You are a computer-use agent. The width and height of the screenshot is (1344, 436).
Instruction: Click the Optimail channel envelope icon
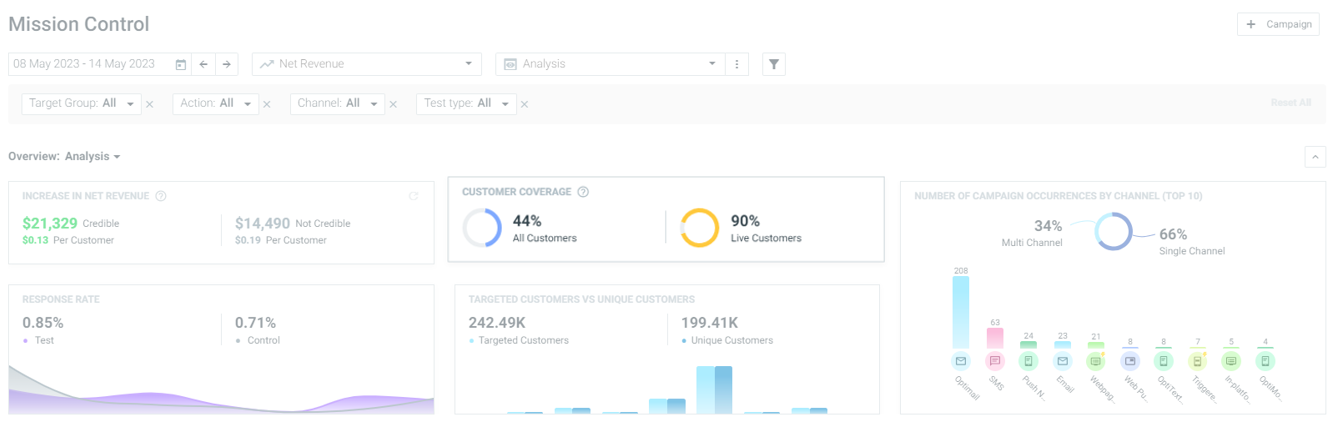point(961,361)
